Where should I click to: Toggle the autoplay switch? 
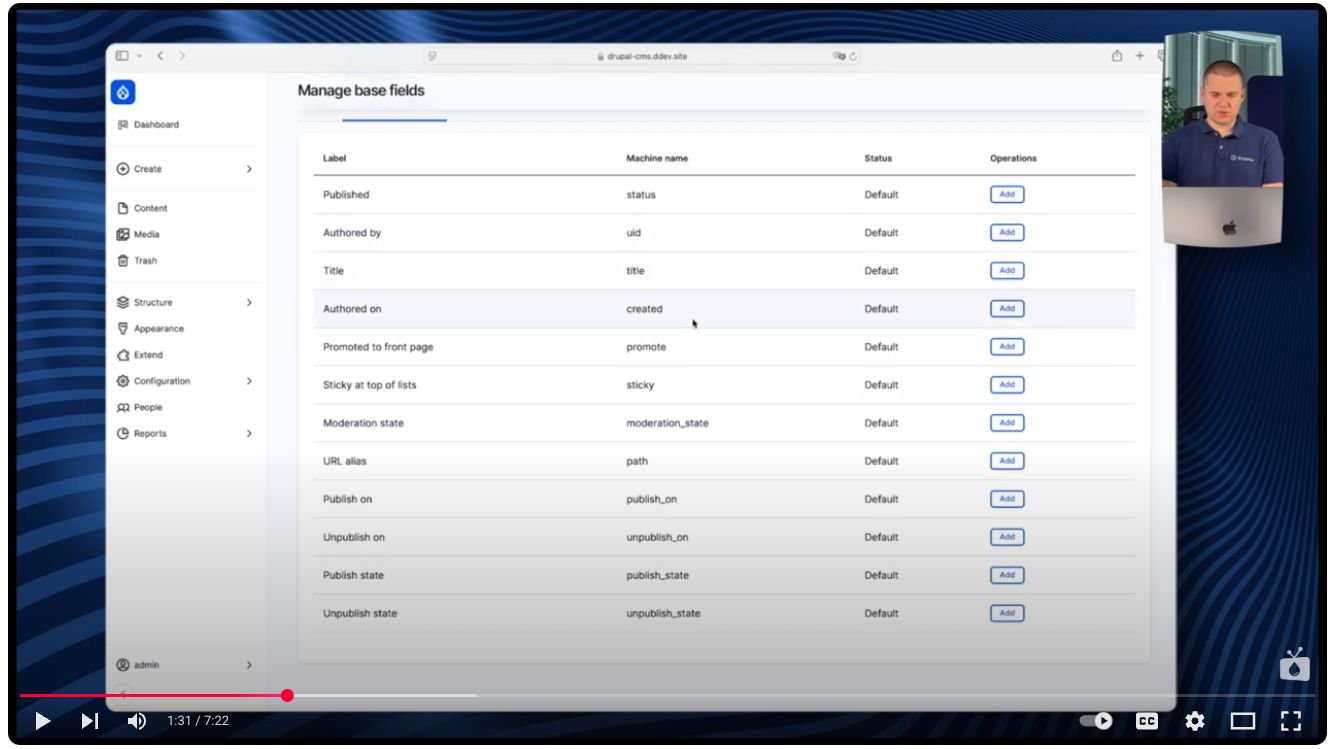pyautogui.click(x=1096, y=720)
